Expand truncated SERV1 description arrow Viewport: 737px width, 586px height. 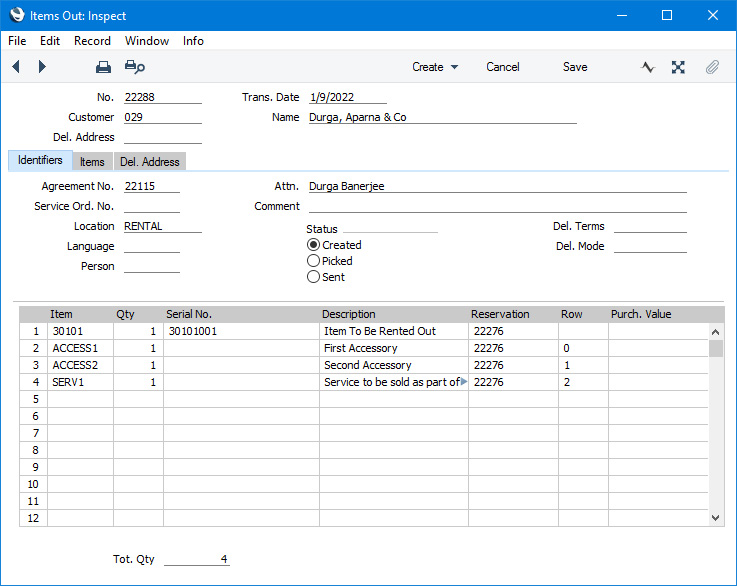tap(464, 382)
